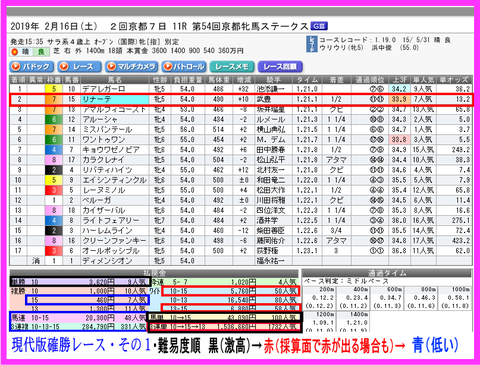This screenshot has width=480, height=365.
Task: Click the 馬名 column header
Action: 114,80
